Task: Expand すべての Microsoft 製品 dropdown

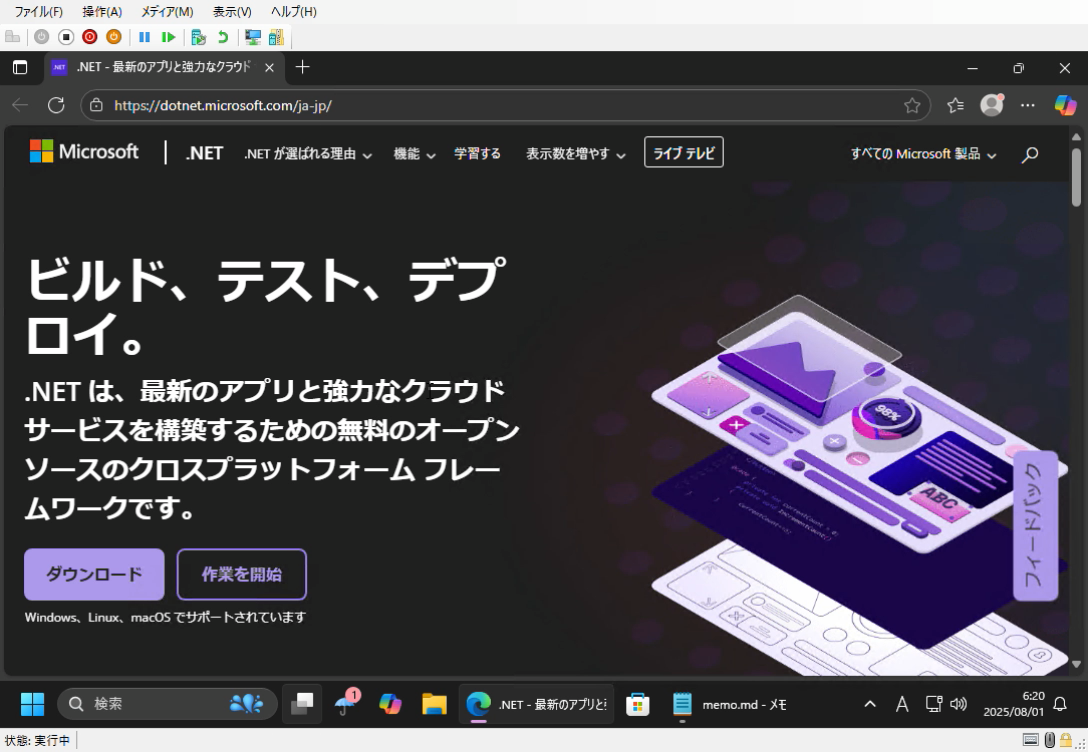Action: 924,154
